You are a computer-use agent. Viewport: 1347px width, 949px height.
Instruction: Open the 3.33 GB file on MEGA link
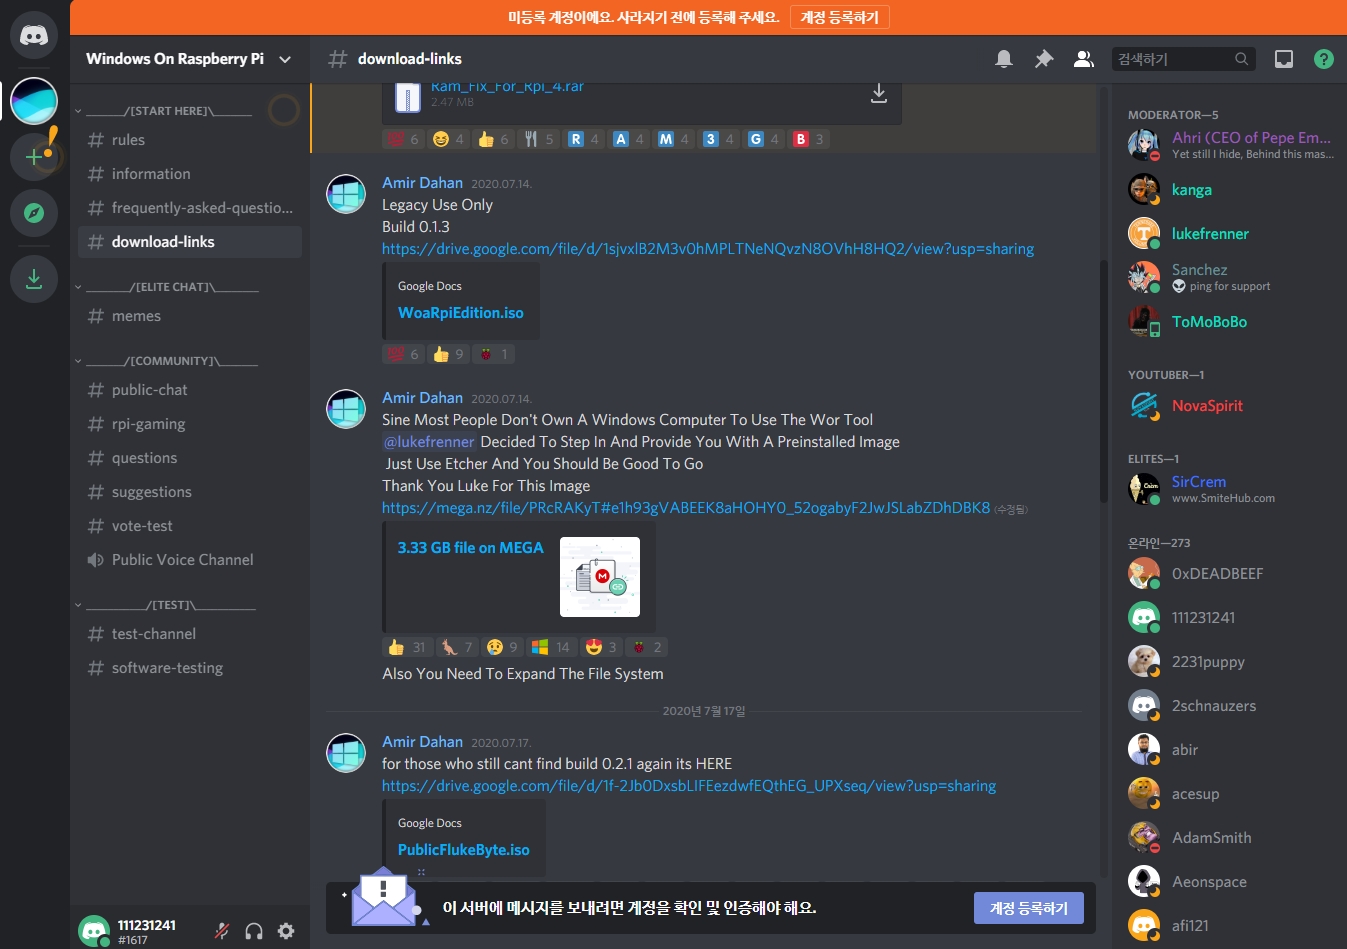click(x=471, y=548)
